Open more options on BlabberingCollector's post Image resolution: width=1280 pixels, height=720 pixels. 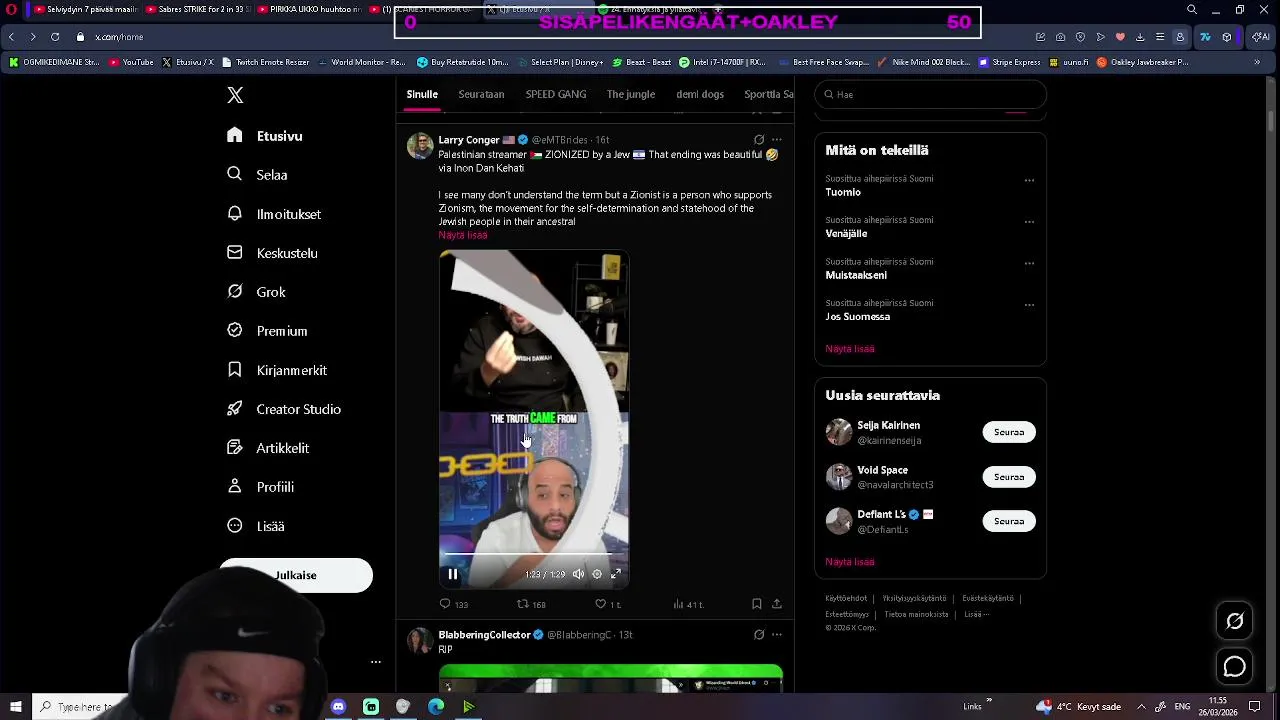tap(777, 635)
